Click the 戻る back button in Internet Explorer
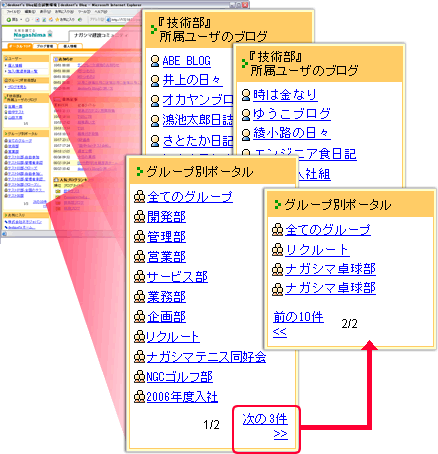The width and height of the screenshot is (438, 454). click(x=12, y=20)
